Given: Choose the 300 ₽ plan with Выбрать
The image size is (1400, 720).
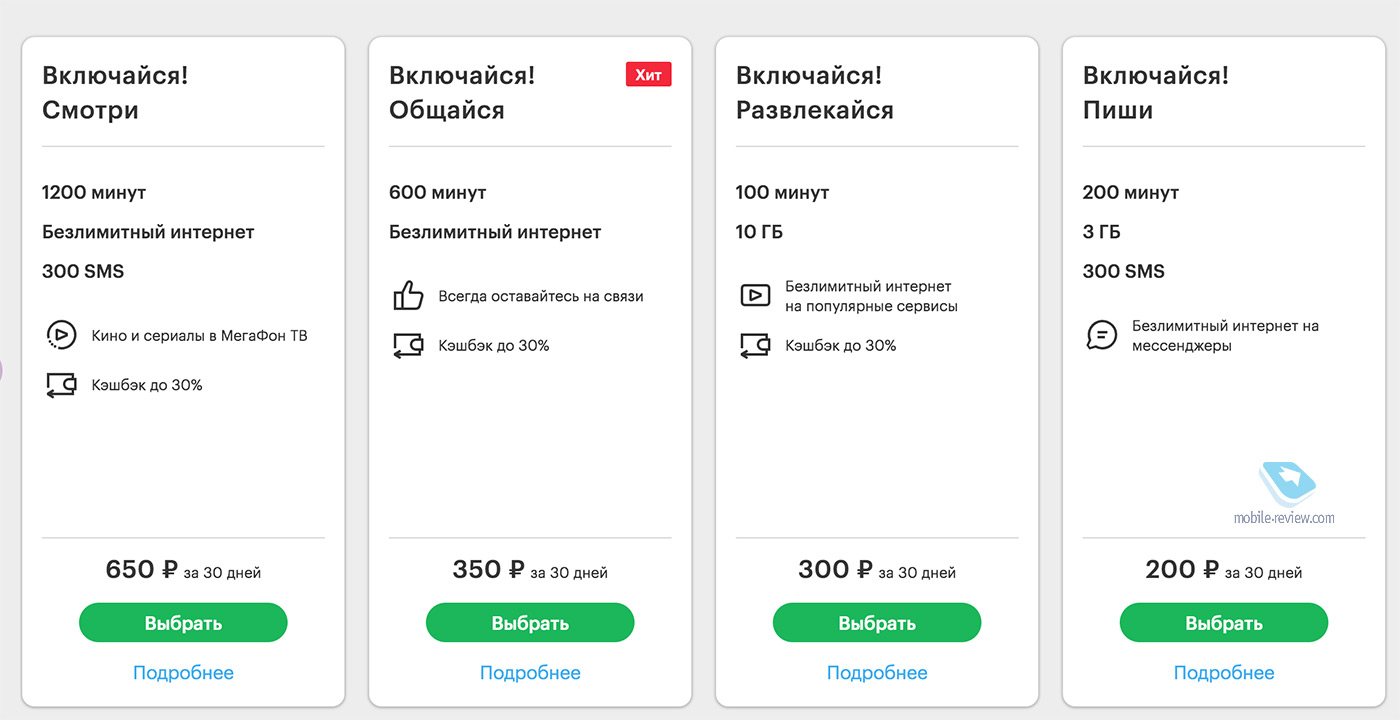Looking at the screenshot, I should 876,623.
